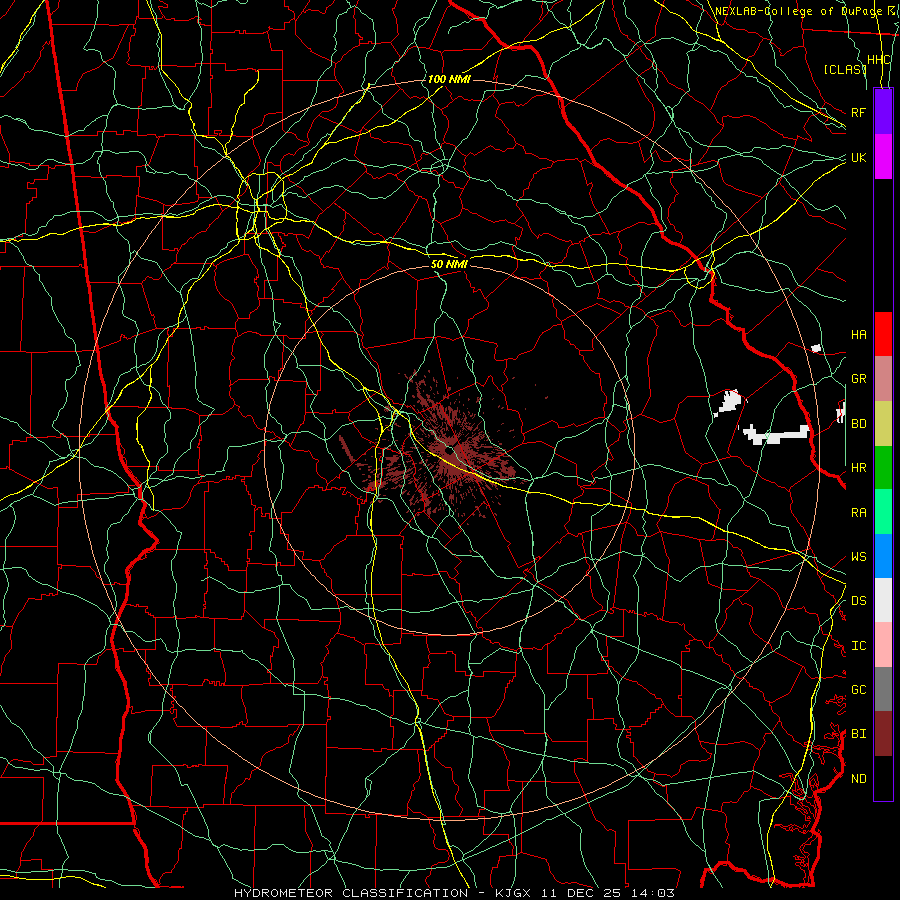Click the HR legend label
The image size is (900, 900).
coord(858,468)
